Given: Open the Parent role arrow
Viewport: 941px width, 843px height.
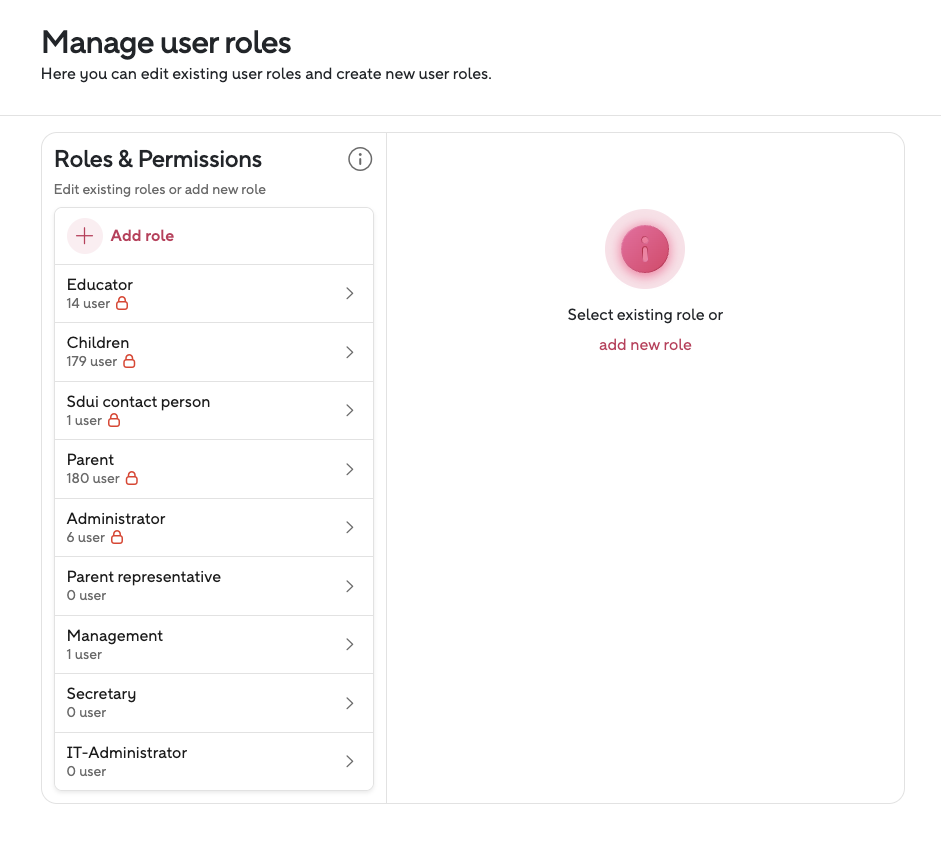Looking at the screenshot, I should click(x=349, y=469).
